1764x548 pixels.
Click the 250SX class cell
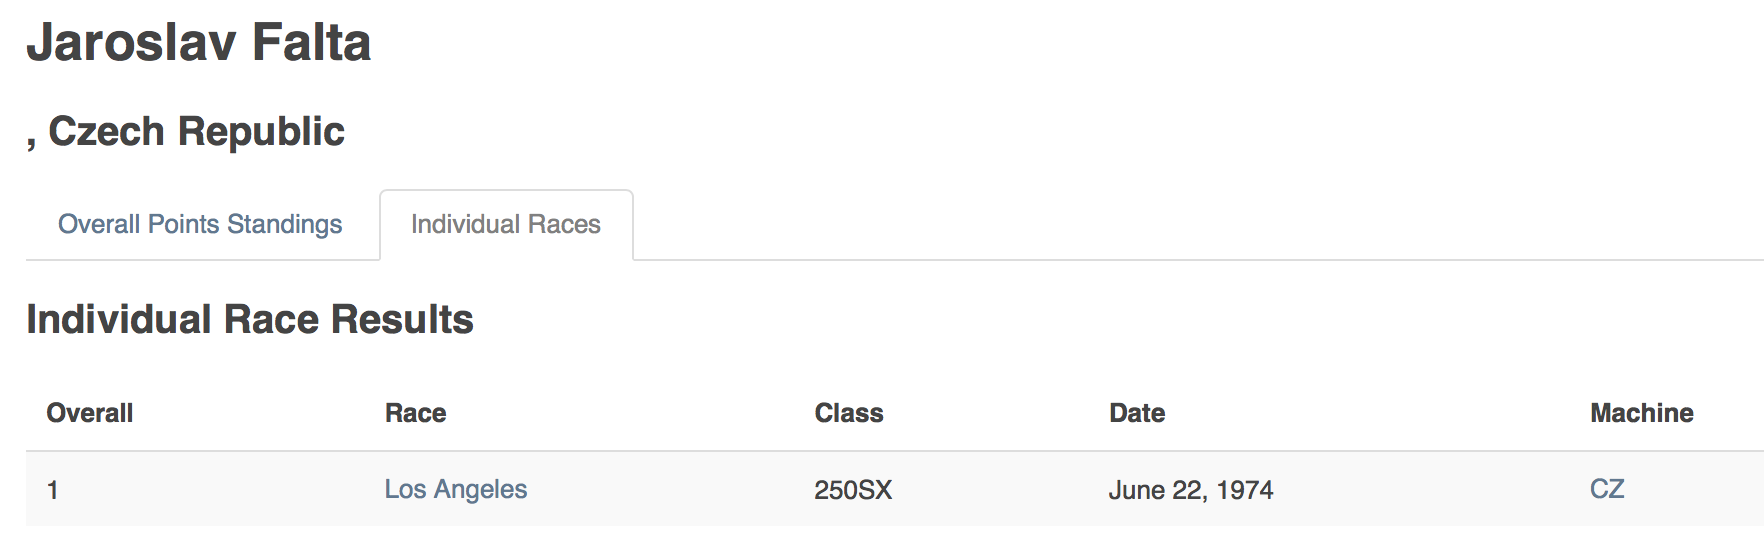click(x=853, y=490)
